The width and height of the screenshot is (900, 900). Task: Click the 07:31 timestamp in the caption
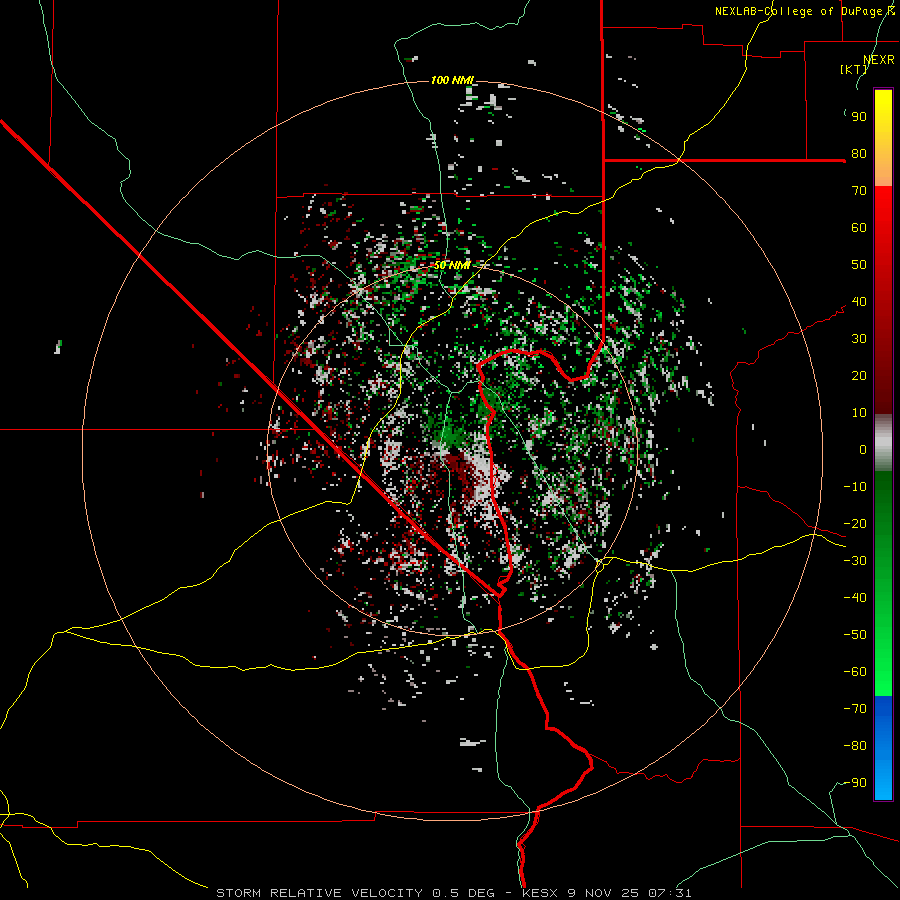(669, 893)
